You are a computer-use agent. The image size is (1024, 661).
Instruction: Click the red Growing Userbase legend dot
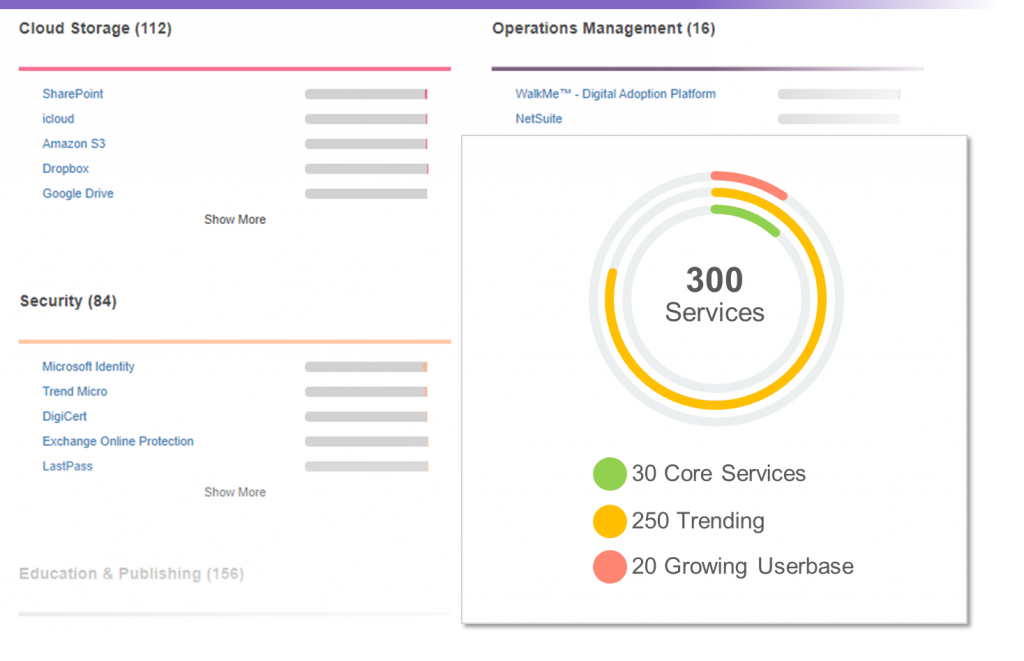pyautogui.click(x=609, y=567)
